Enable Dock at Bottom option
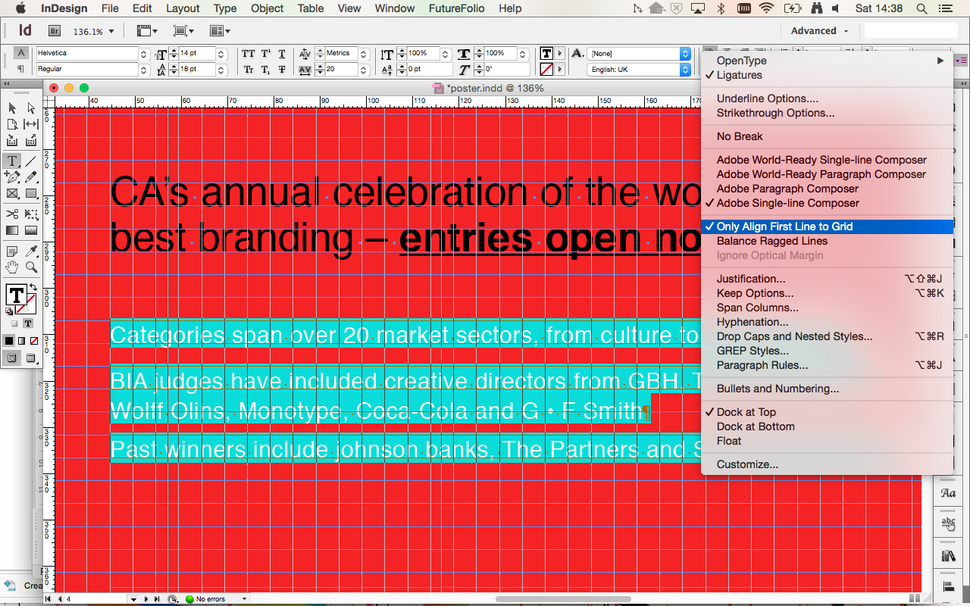970x606 pixels. point(757,426)
